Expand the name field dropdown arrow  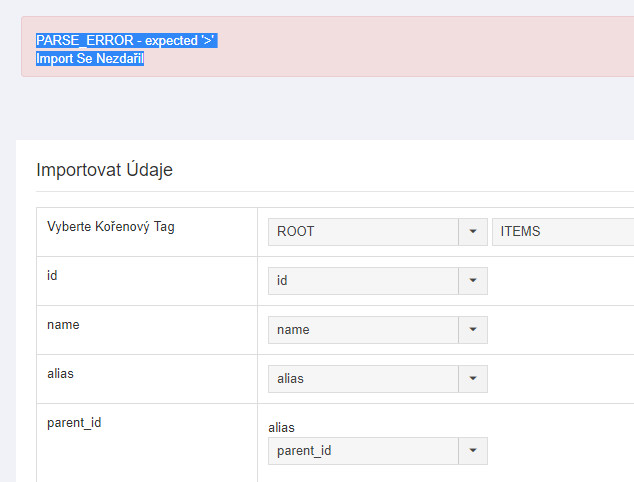tap(473, 330)
